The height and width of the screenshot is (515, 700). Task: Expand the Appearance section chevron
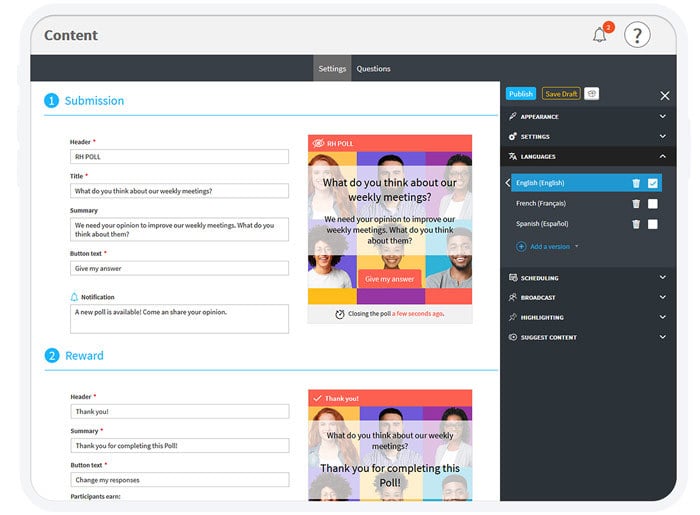tap(662, 116)
